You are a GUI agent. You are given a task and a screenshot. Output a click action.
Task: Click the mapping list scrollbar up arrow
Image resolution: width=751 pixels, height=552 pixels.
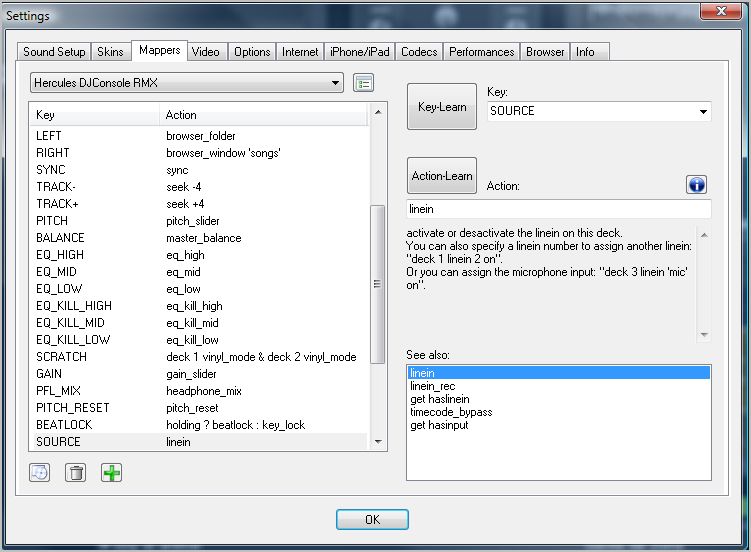tap(378, 113)
